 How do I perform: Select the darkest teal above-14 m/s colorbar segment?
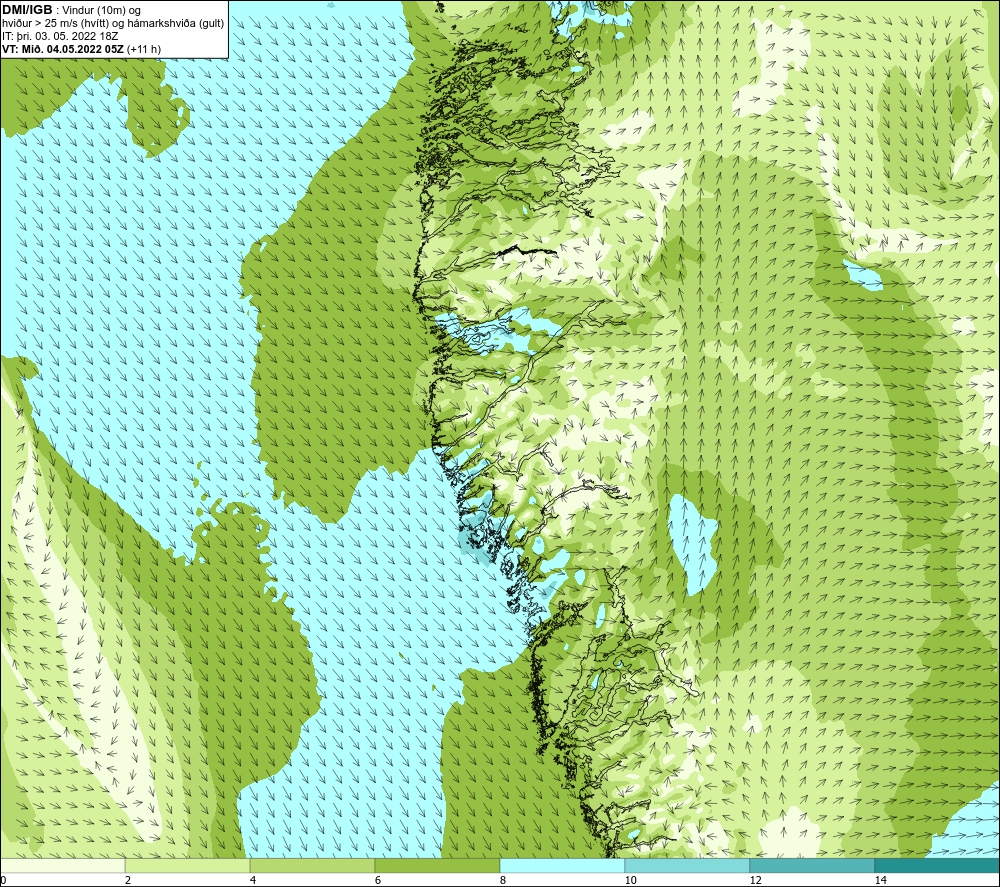click(937, 865)
